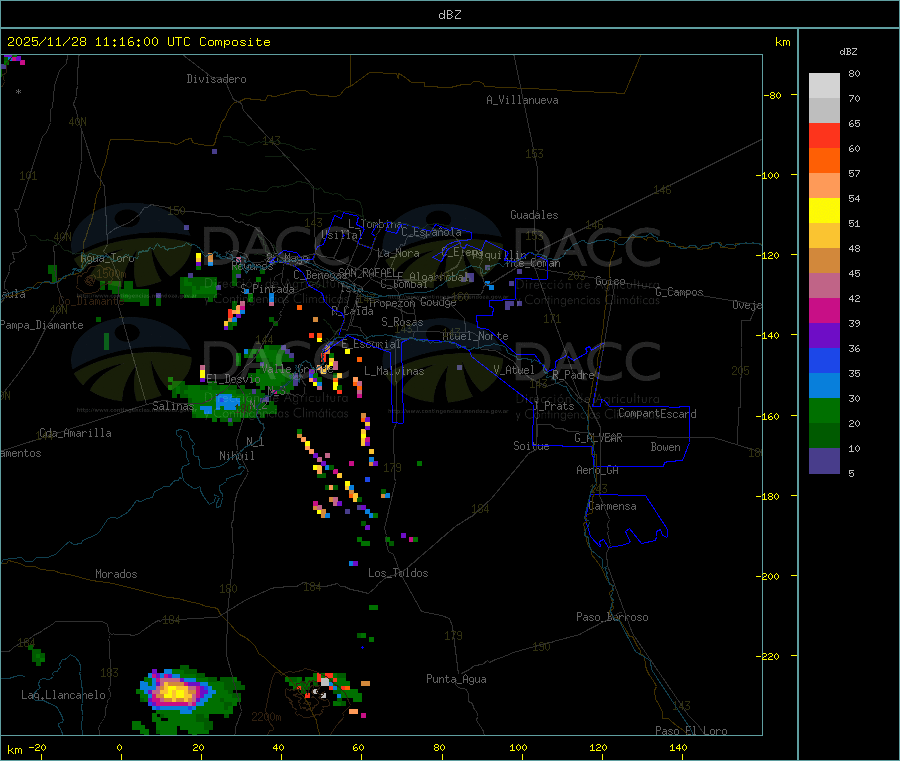900x761 pixels.
Task: Click the El_Desvio map label
Action: click(233, 379)
